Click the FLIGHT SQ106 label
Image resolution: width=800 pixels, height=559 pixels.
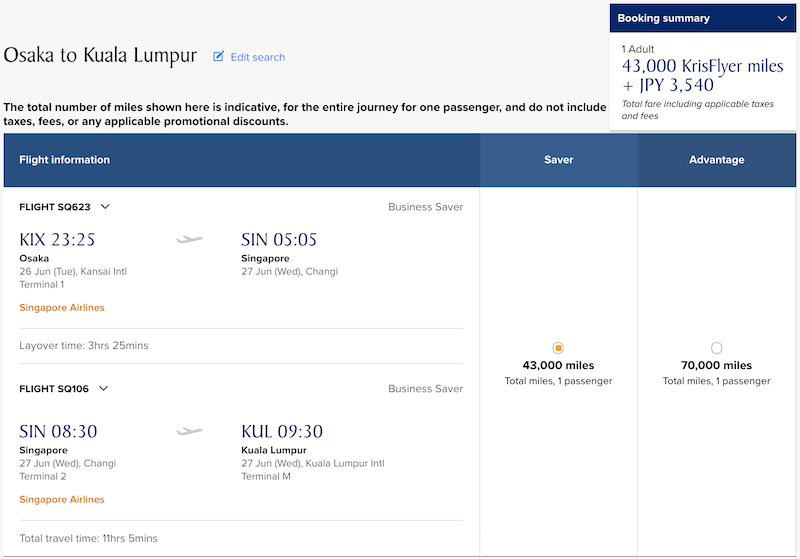[54, 389]
